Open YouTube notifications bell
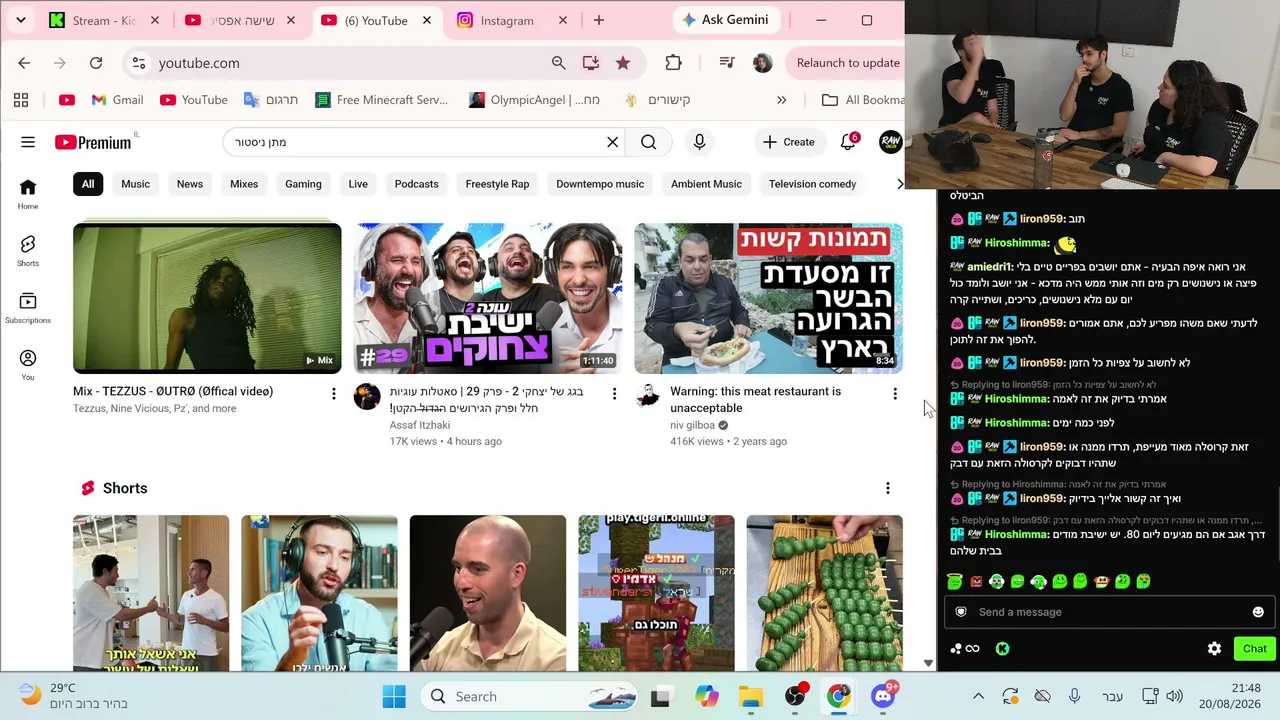The image size is (1280, 720). click(848, 142)
